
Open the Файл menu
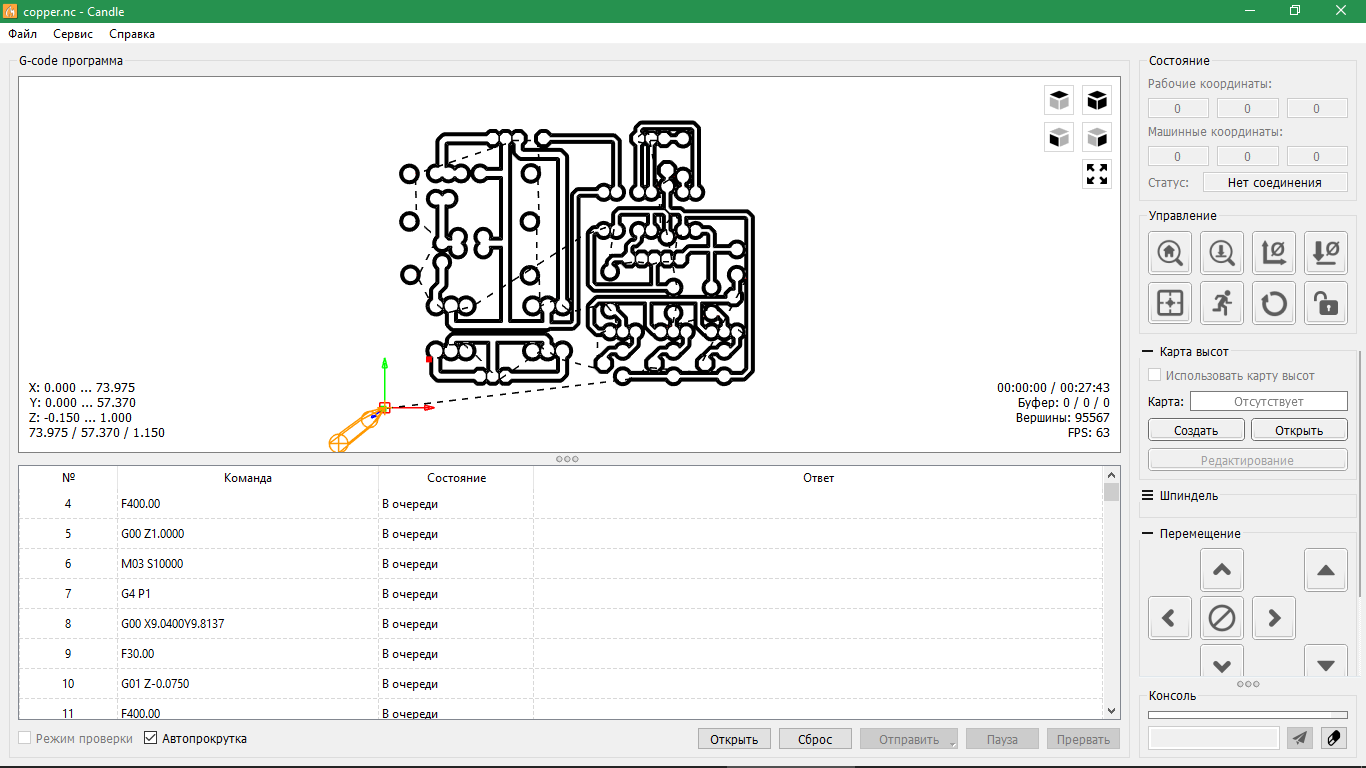coord(22,34)
